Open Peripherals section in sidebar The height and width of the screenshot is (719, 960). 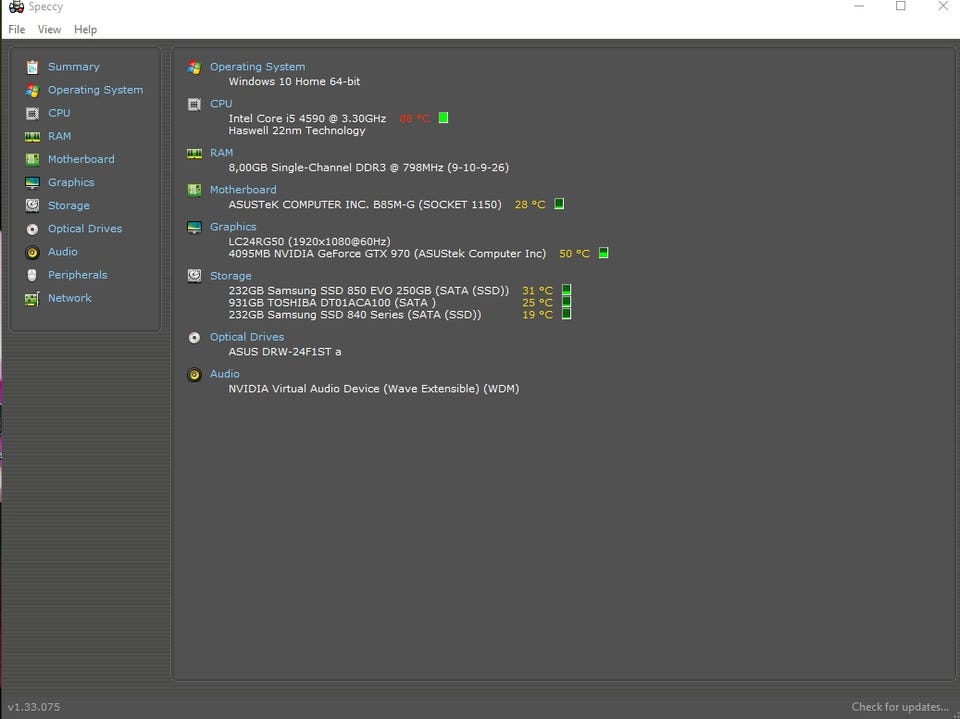point(78,275)
